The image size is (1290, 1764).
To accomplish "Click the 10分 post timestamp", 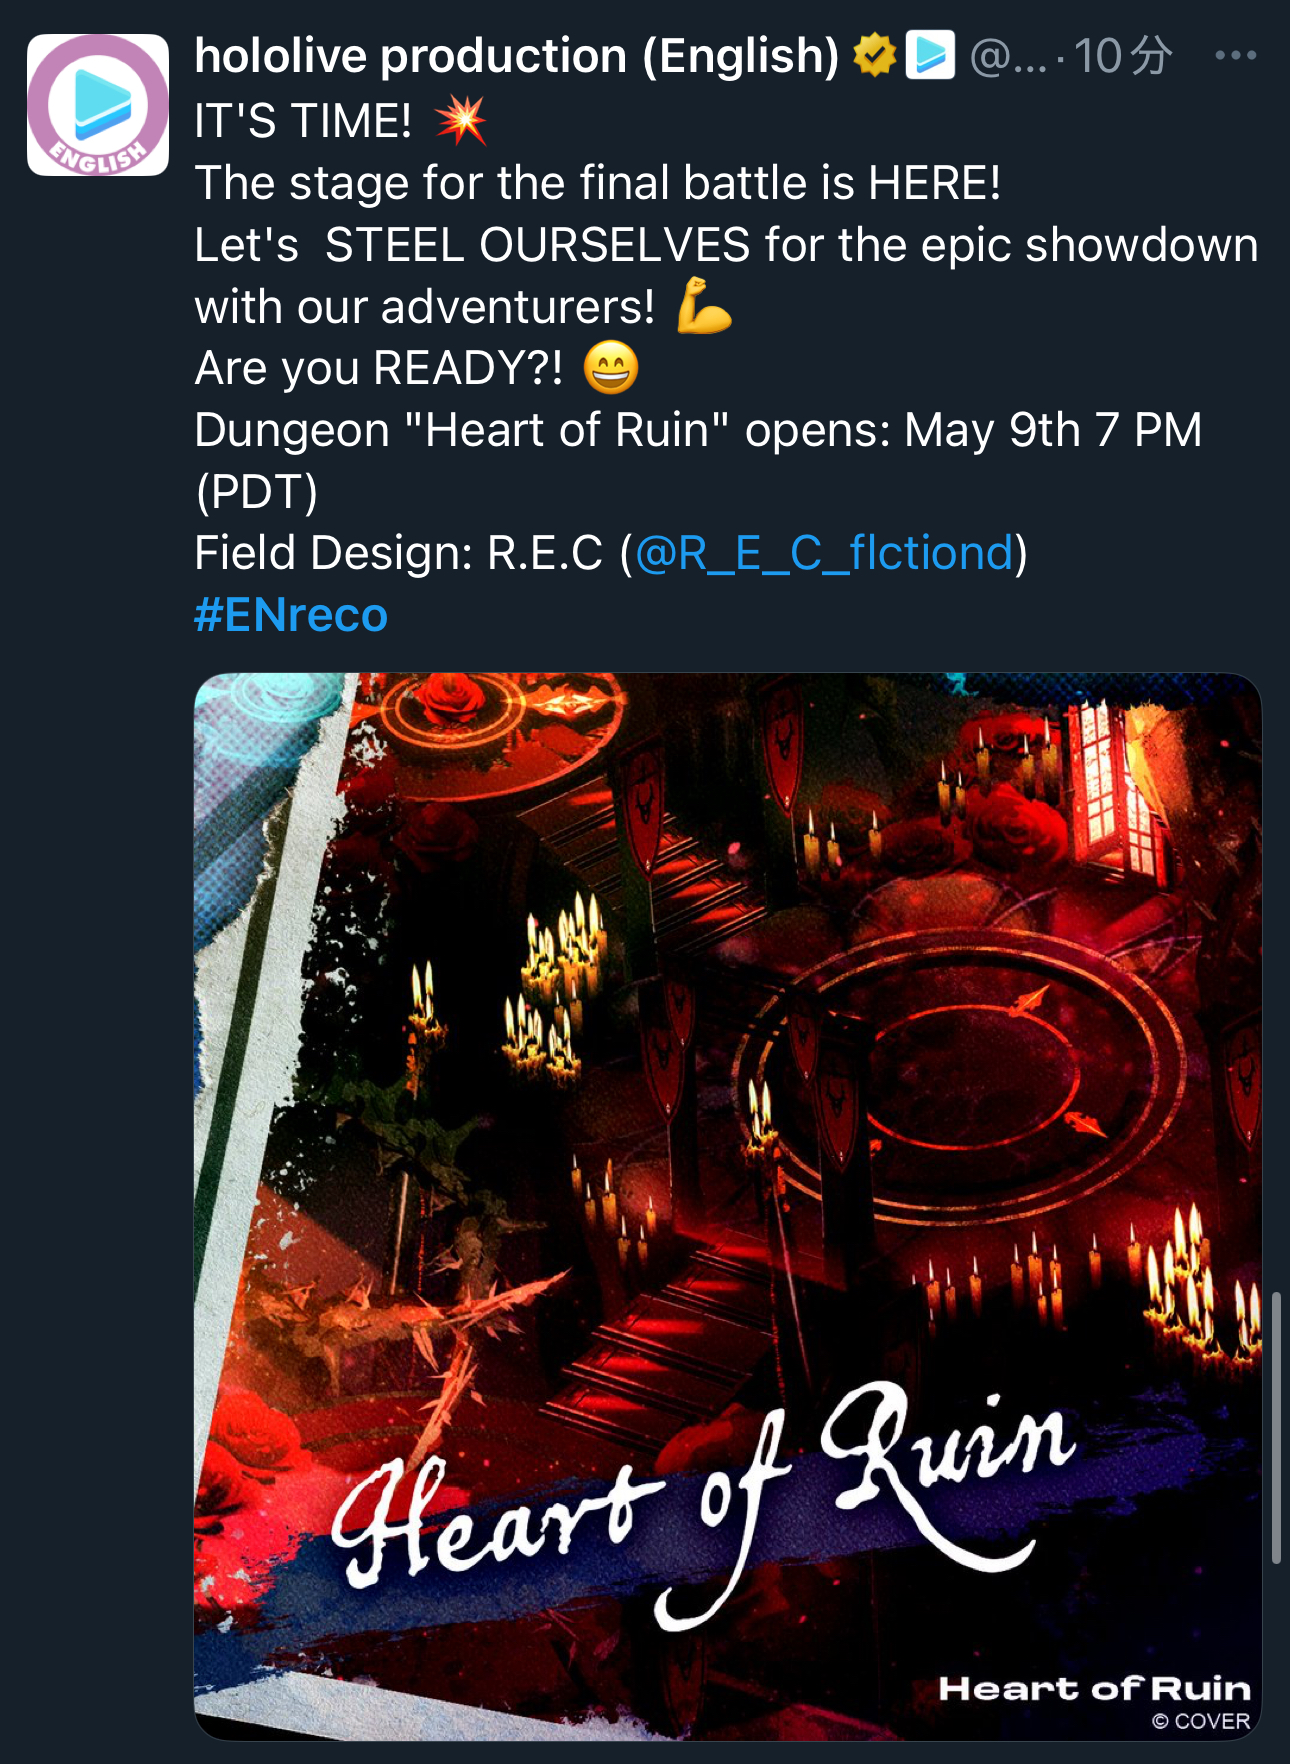I will (x=1122, y=56).
